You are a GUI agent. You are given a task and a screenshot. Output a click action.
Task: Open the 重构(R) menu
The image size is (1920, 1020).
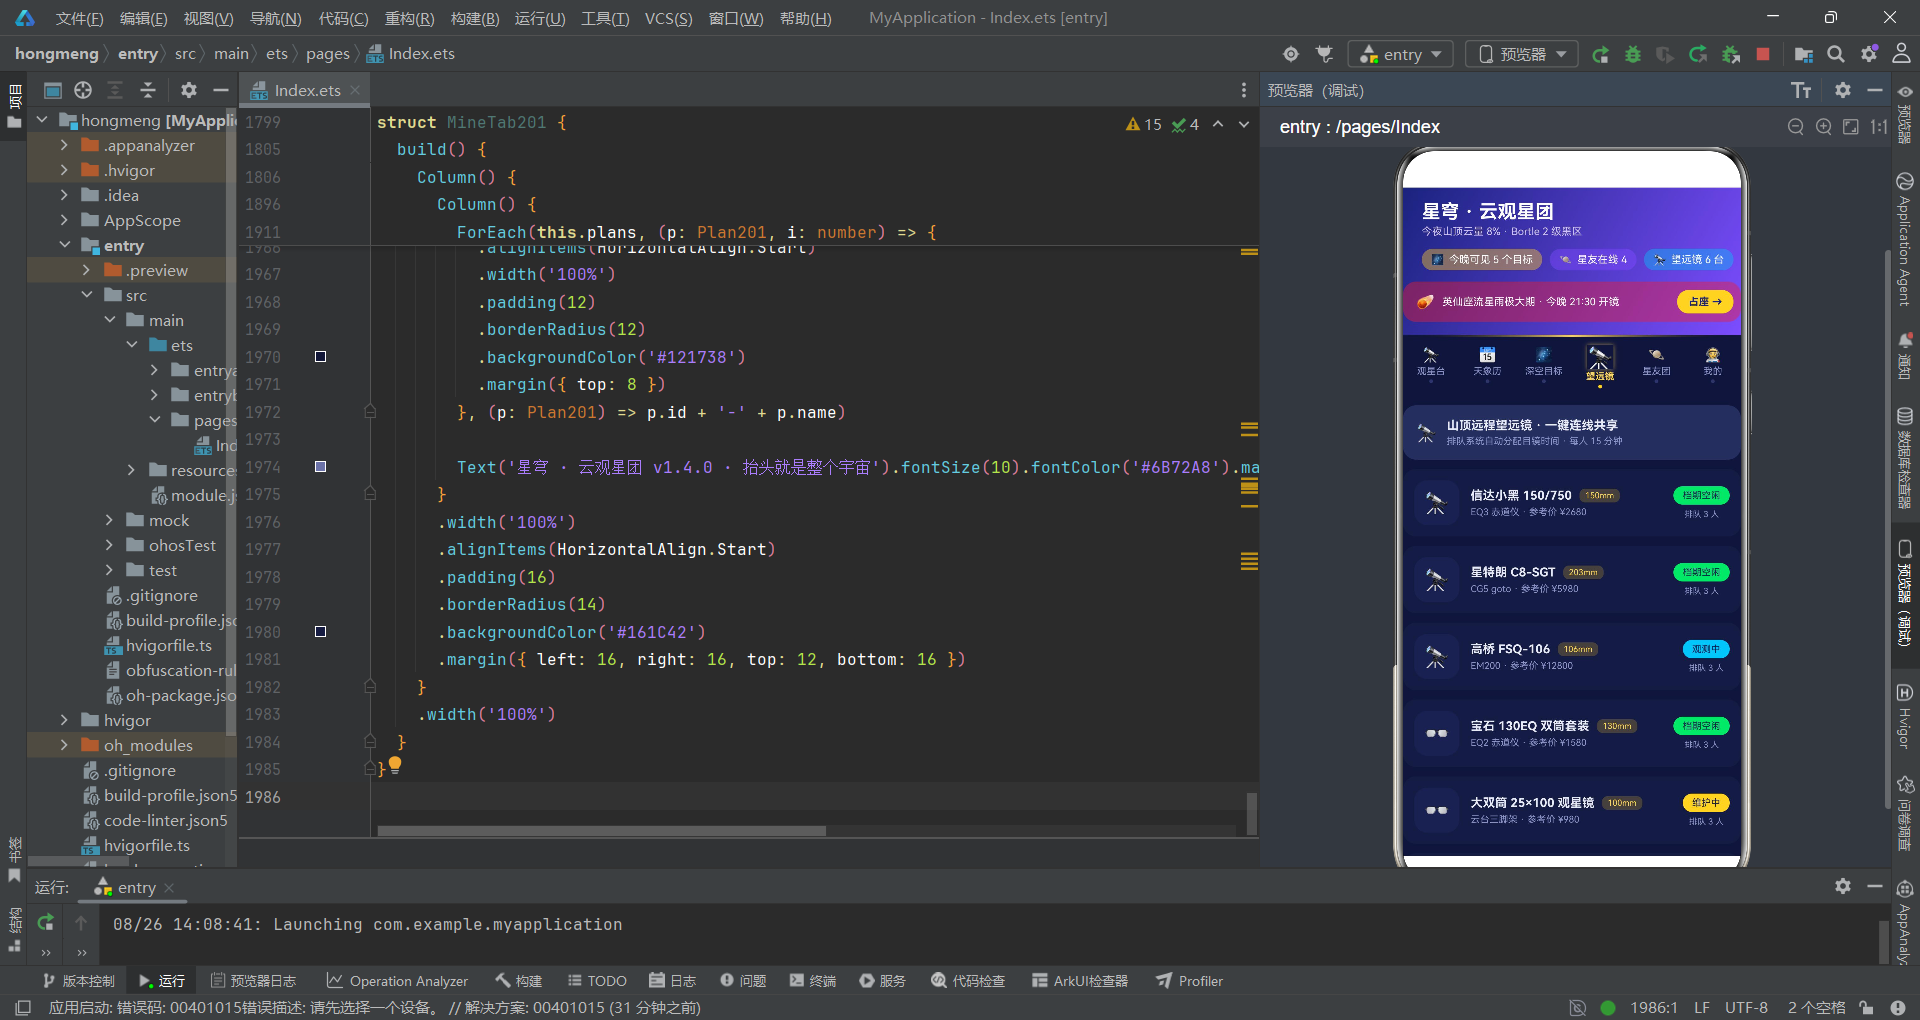coord(409,18)
